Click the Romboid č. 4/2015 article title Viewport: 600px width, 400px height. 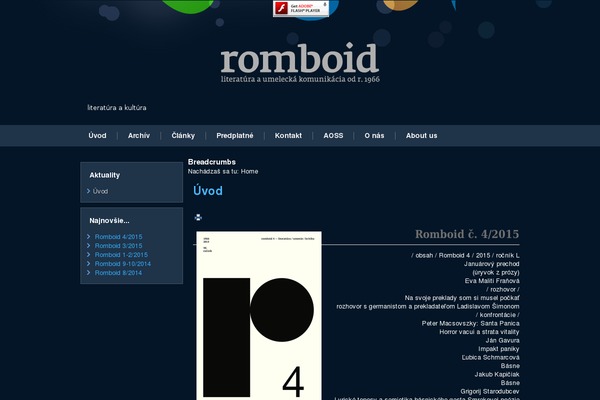(x=467, y=234)
